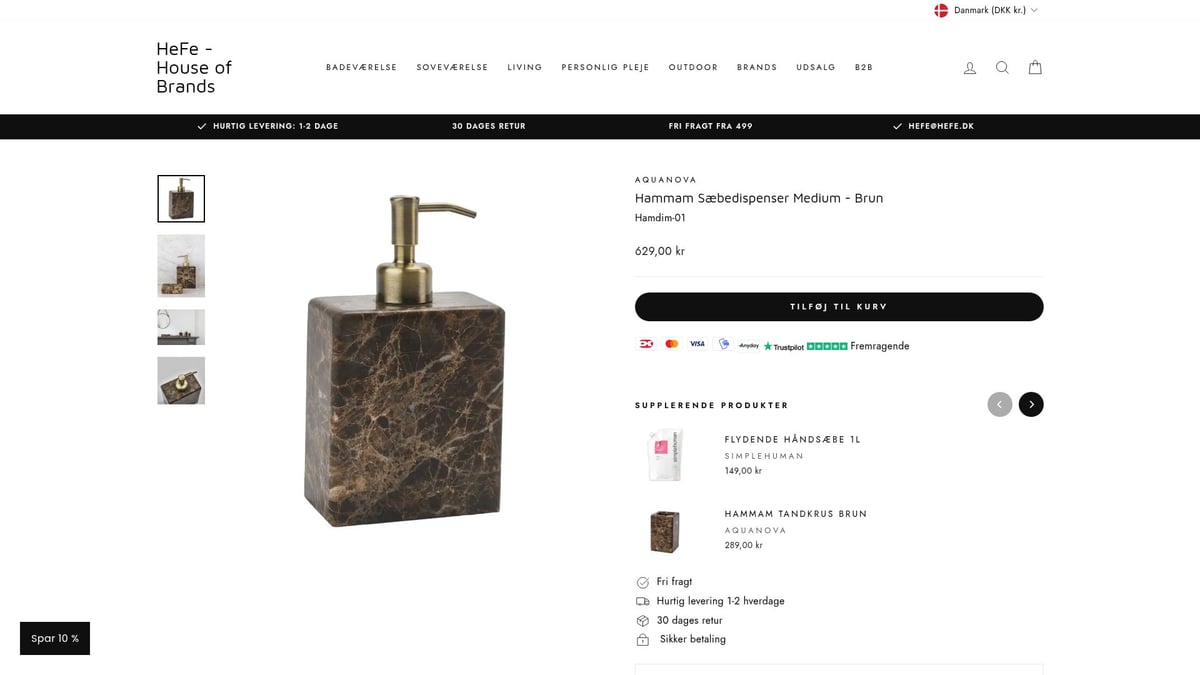Open the account login icon

click(969, 68)
